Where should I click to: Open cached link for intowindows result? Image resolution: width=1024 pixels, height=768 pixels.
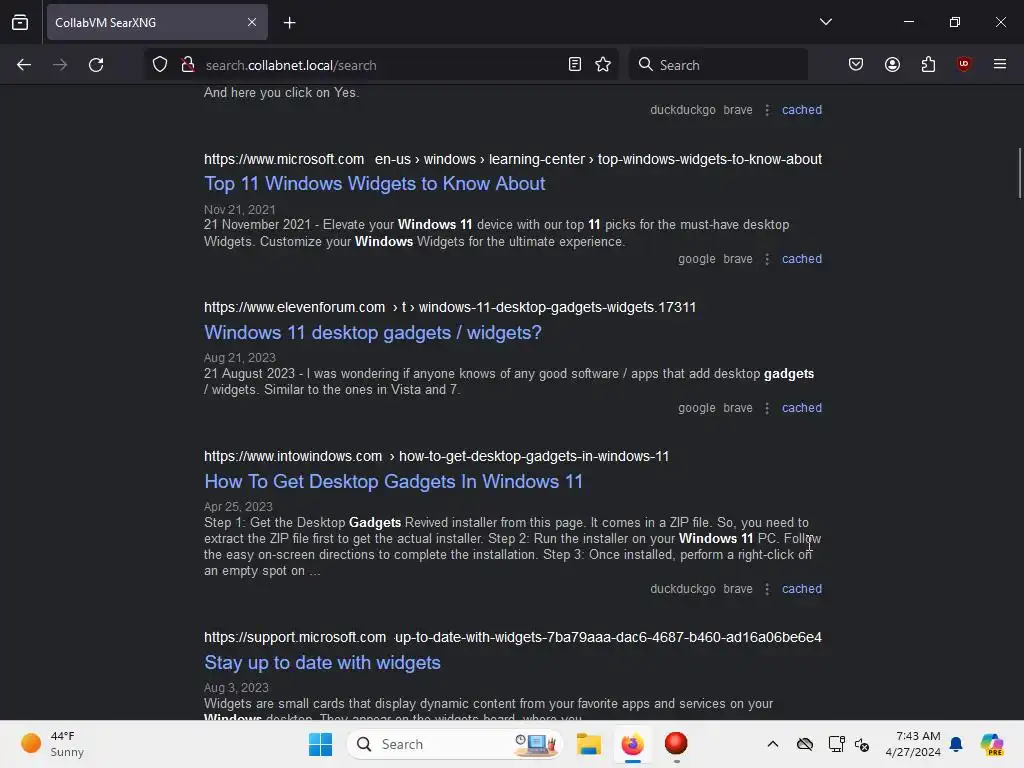coord(801,588)
